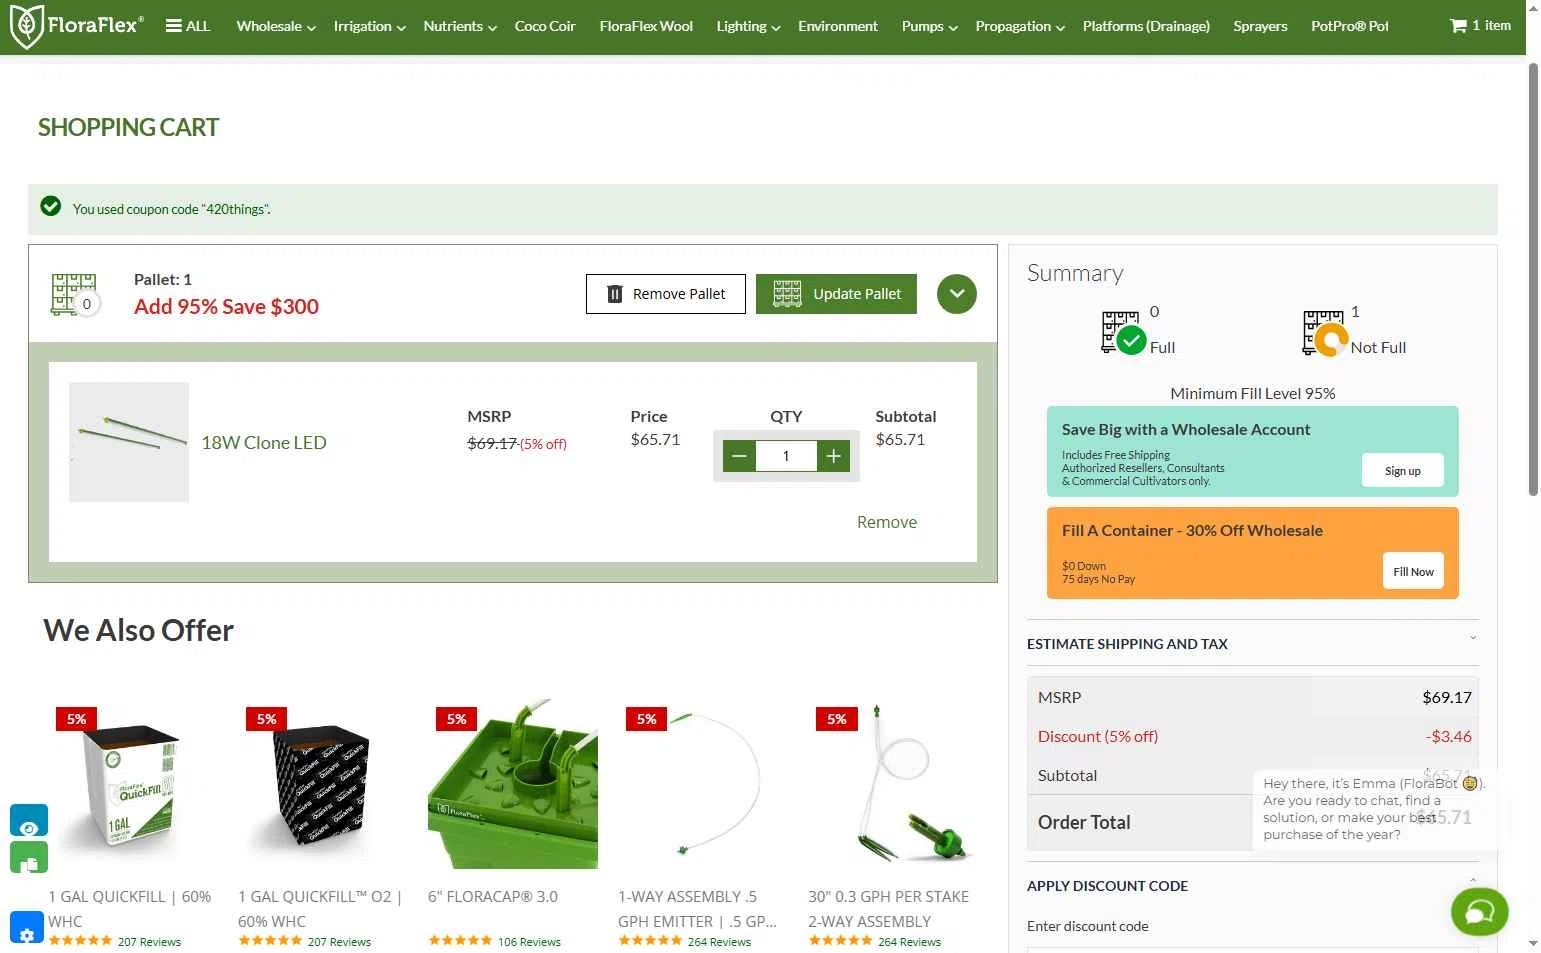1541x953 pixels.
Task: Go to Environment category
Action: click(838, 26)
